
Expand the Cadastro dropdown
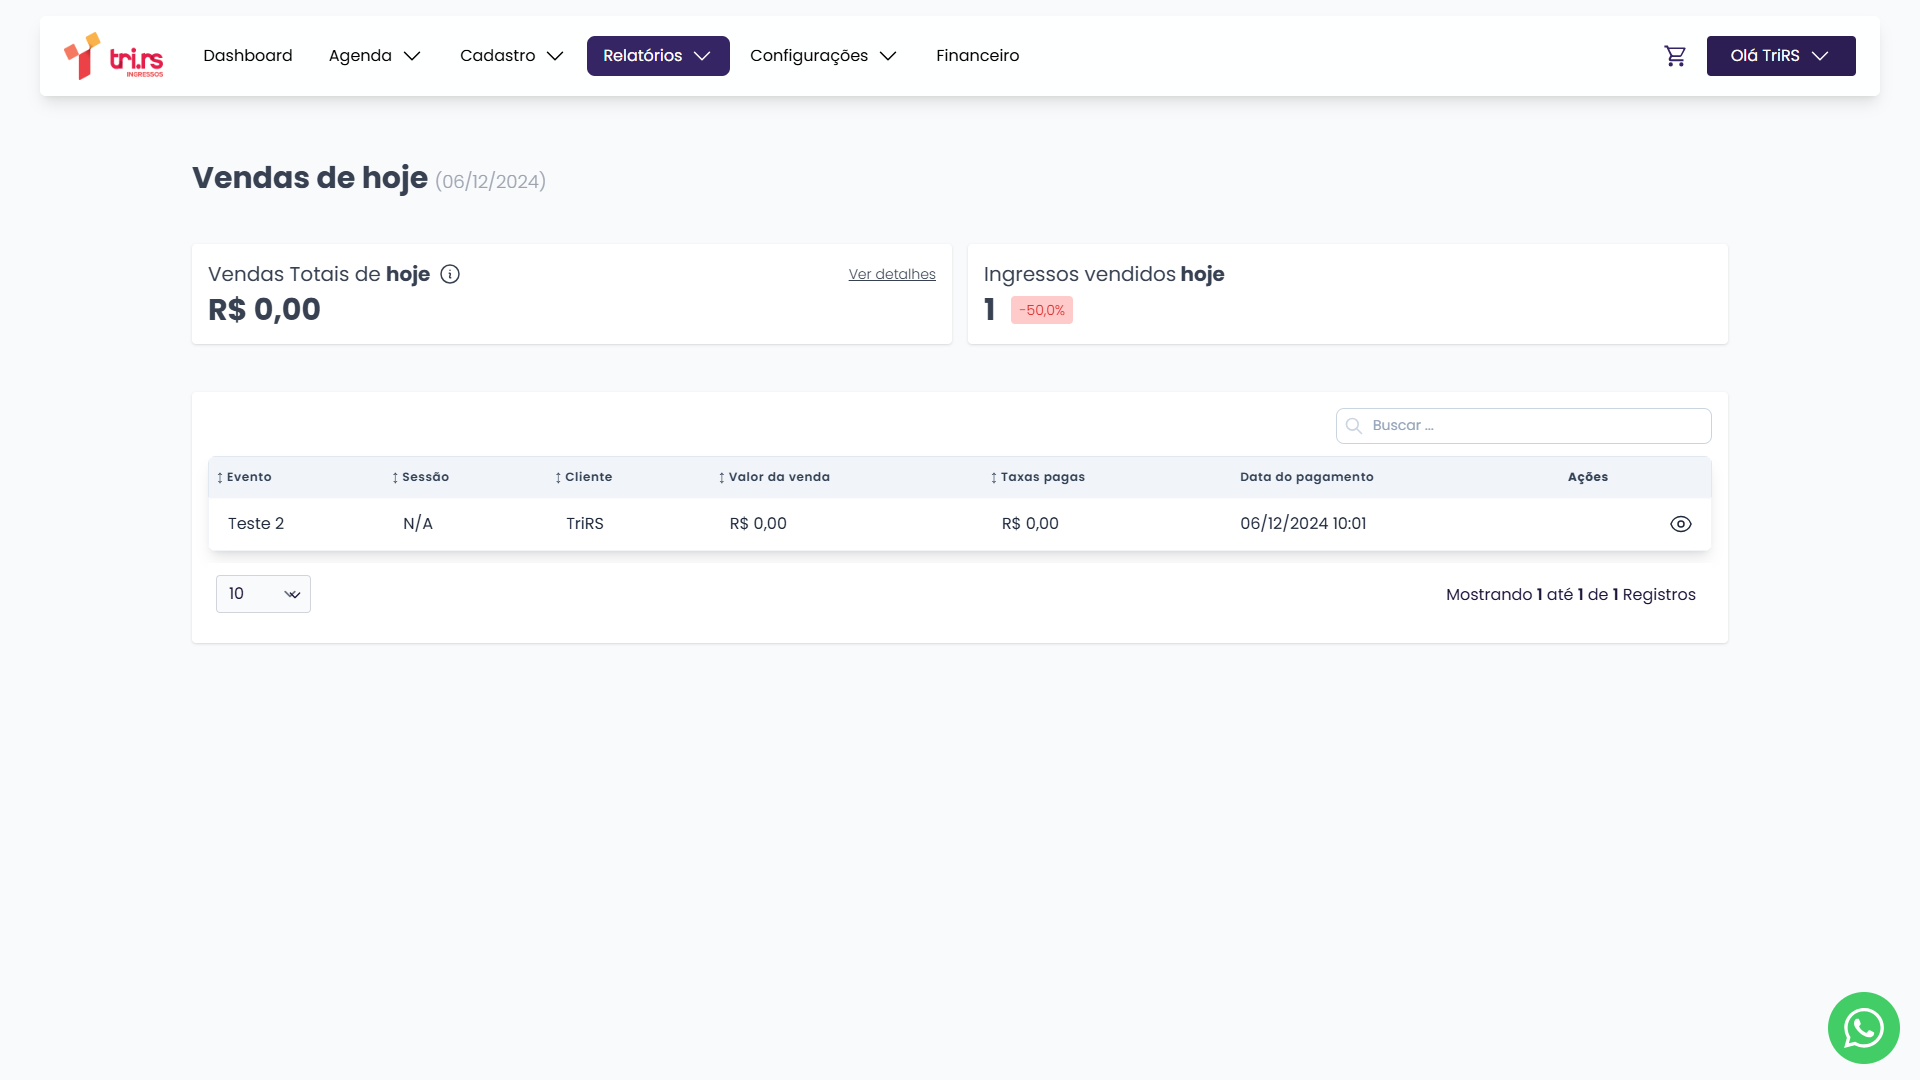511,56
